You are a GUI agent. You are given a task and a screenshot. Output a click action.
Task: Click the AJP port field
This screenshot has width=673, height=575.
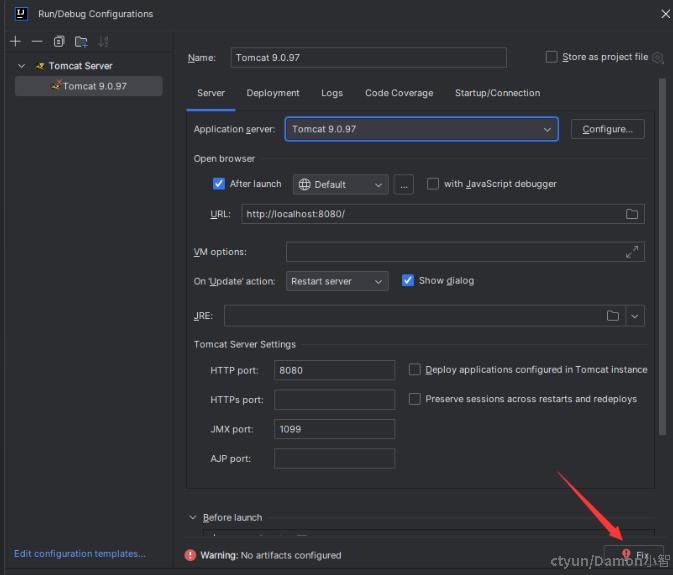coord(334,458)
